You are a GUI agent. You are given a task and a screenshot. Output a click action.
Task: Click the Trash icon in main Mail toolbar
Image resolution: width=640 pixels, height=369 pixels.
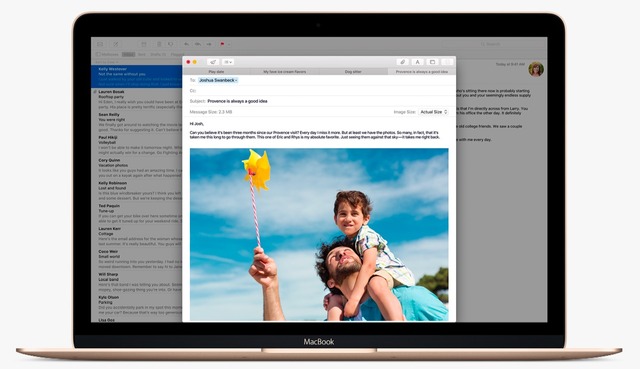tap(159, 44)
